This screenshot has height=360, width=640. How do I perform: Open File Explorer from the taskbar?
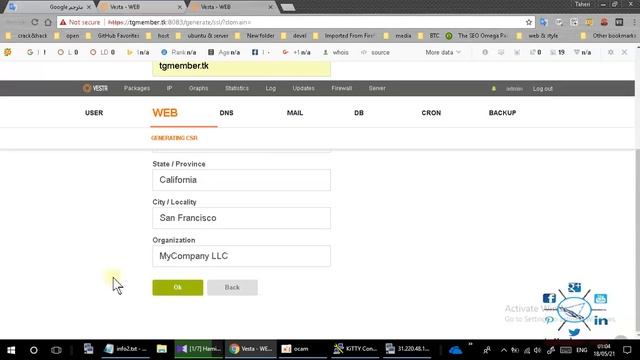pyautogui.click(x=162, y=349)
